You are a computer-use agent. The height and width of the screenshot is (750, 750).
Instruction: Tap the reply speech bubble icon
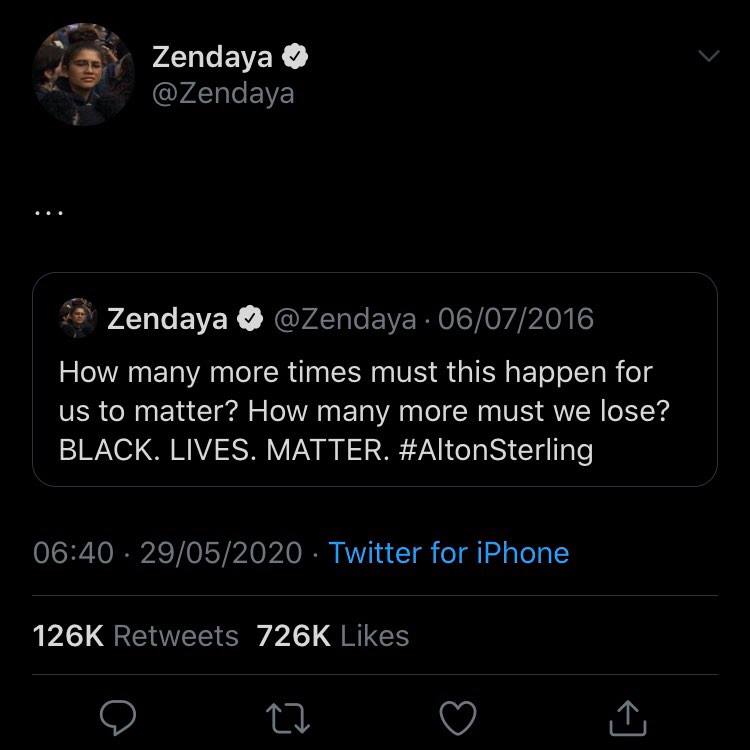tap(122, 715)
